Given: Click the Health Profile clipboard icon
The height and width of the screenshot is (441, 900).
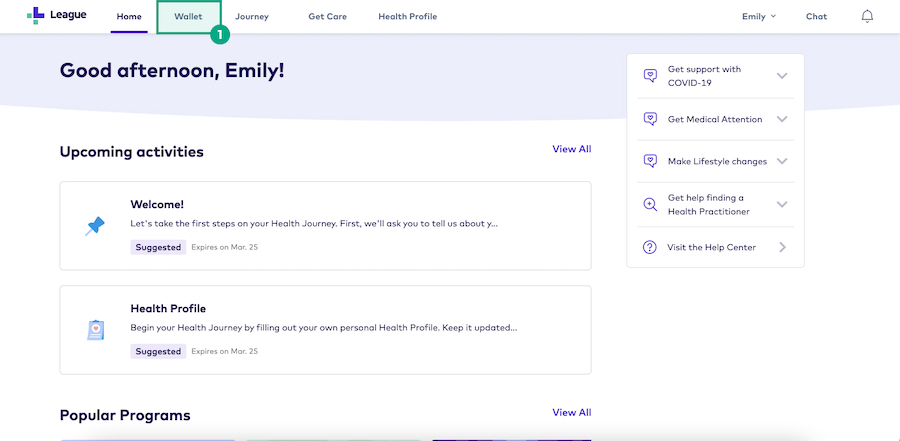Looking at the screenshot, I should (x=95, y=330).
